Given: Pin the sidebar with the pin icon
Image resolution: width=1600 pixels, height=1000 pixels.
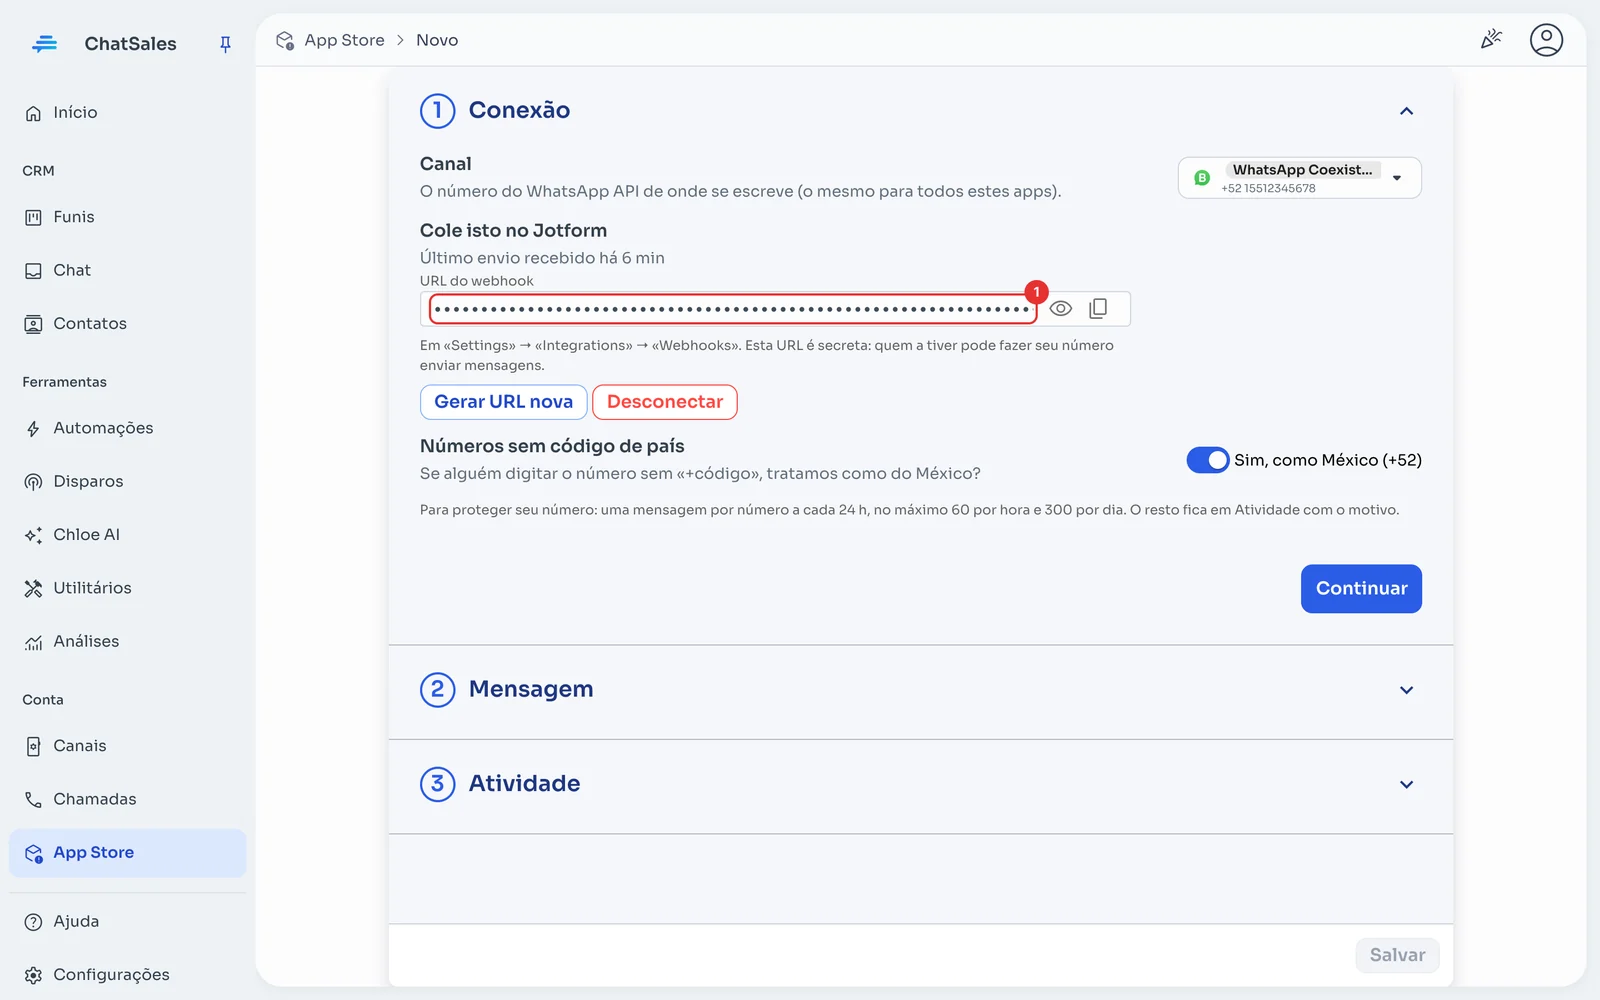Looking at the screenshot, I should click(x=225, y=44).
